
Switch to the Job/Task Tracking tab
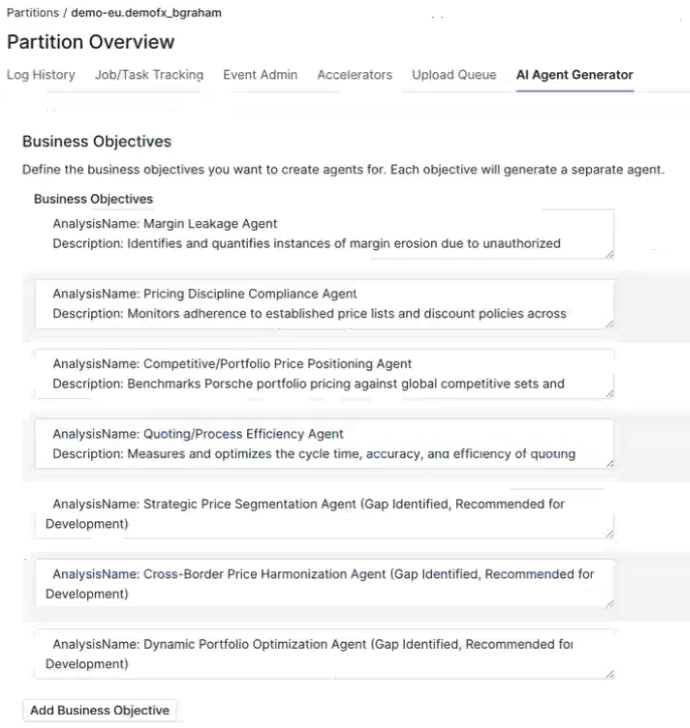click(149, 75)
